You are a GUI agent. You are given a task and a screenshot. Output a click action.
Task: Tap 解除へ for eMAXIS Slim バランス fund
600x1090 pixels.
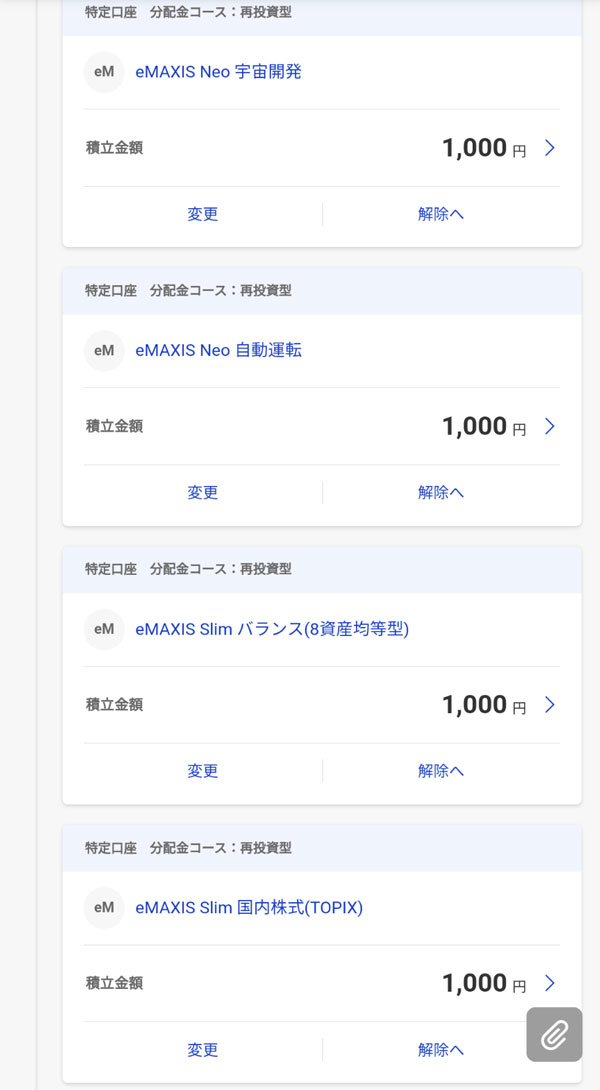point(441,771)
